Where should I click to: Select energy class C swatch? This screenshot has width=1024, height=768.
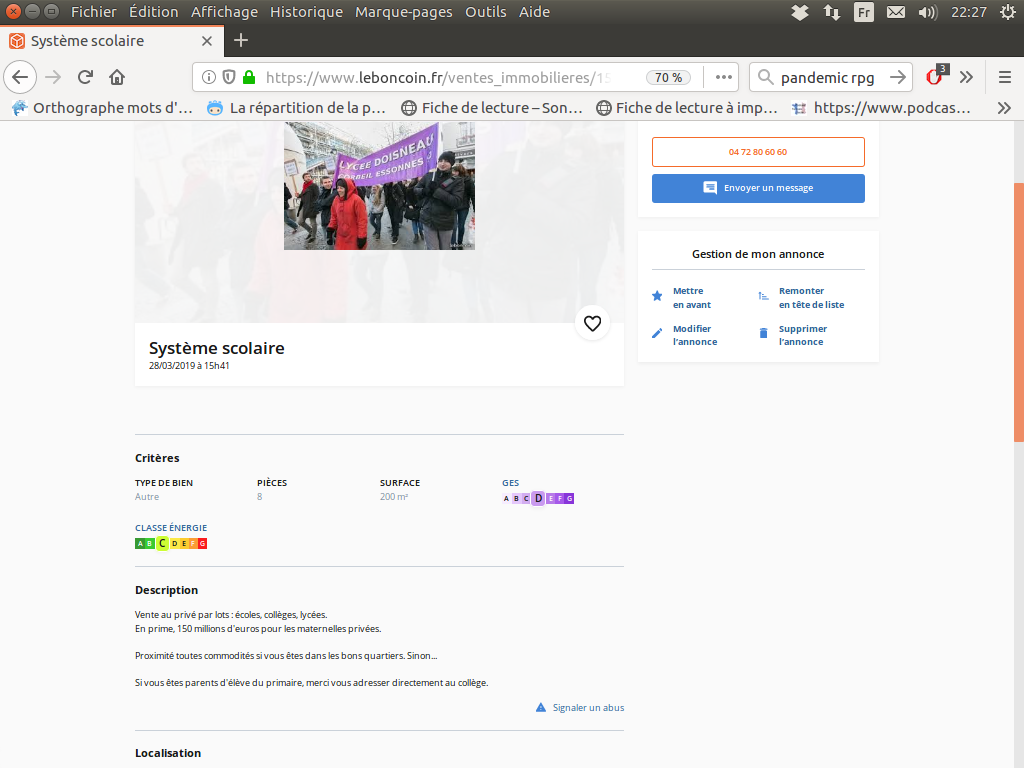pyautogui.click(x=162, y=543)
